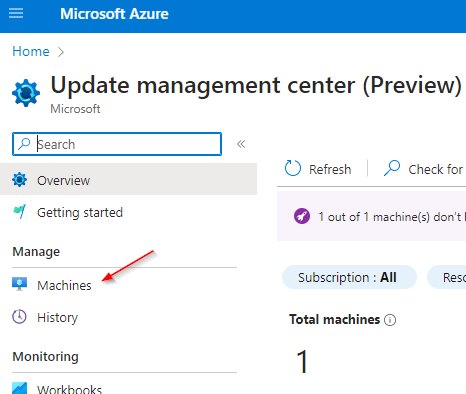The width and height of the screenshot is (466, 394).
Task: Open Workbooks under Monitoring
Action: point(69,389)
